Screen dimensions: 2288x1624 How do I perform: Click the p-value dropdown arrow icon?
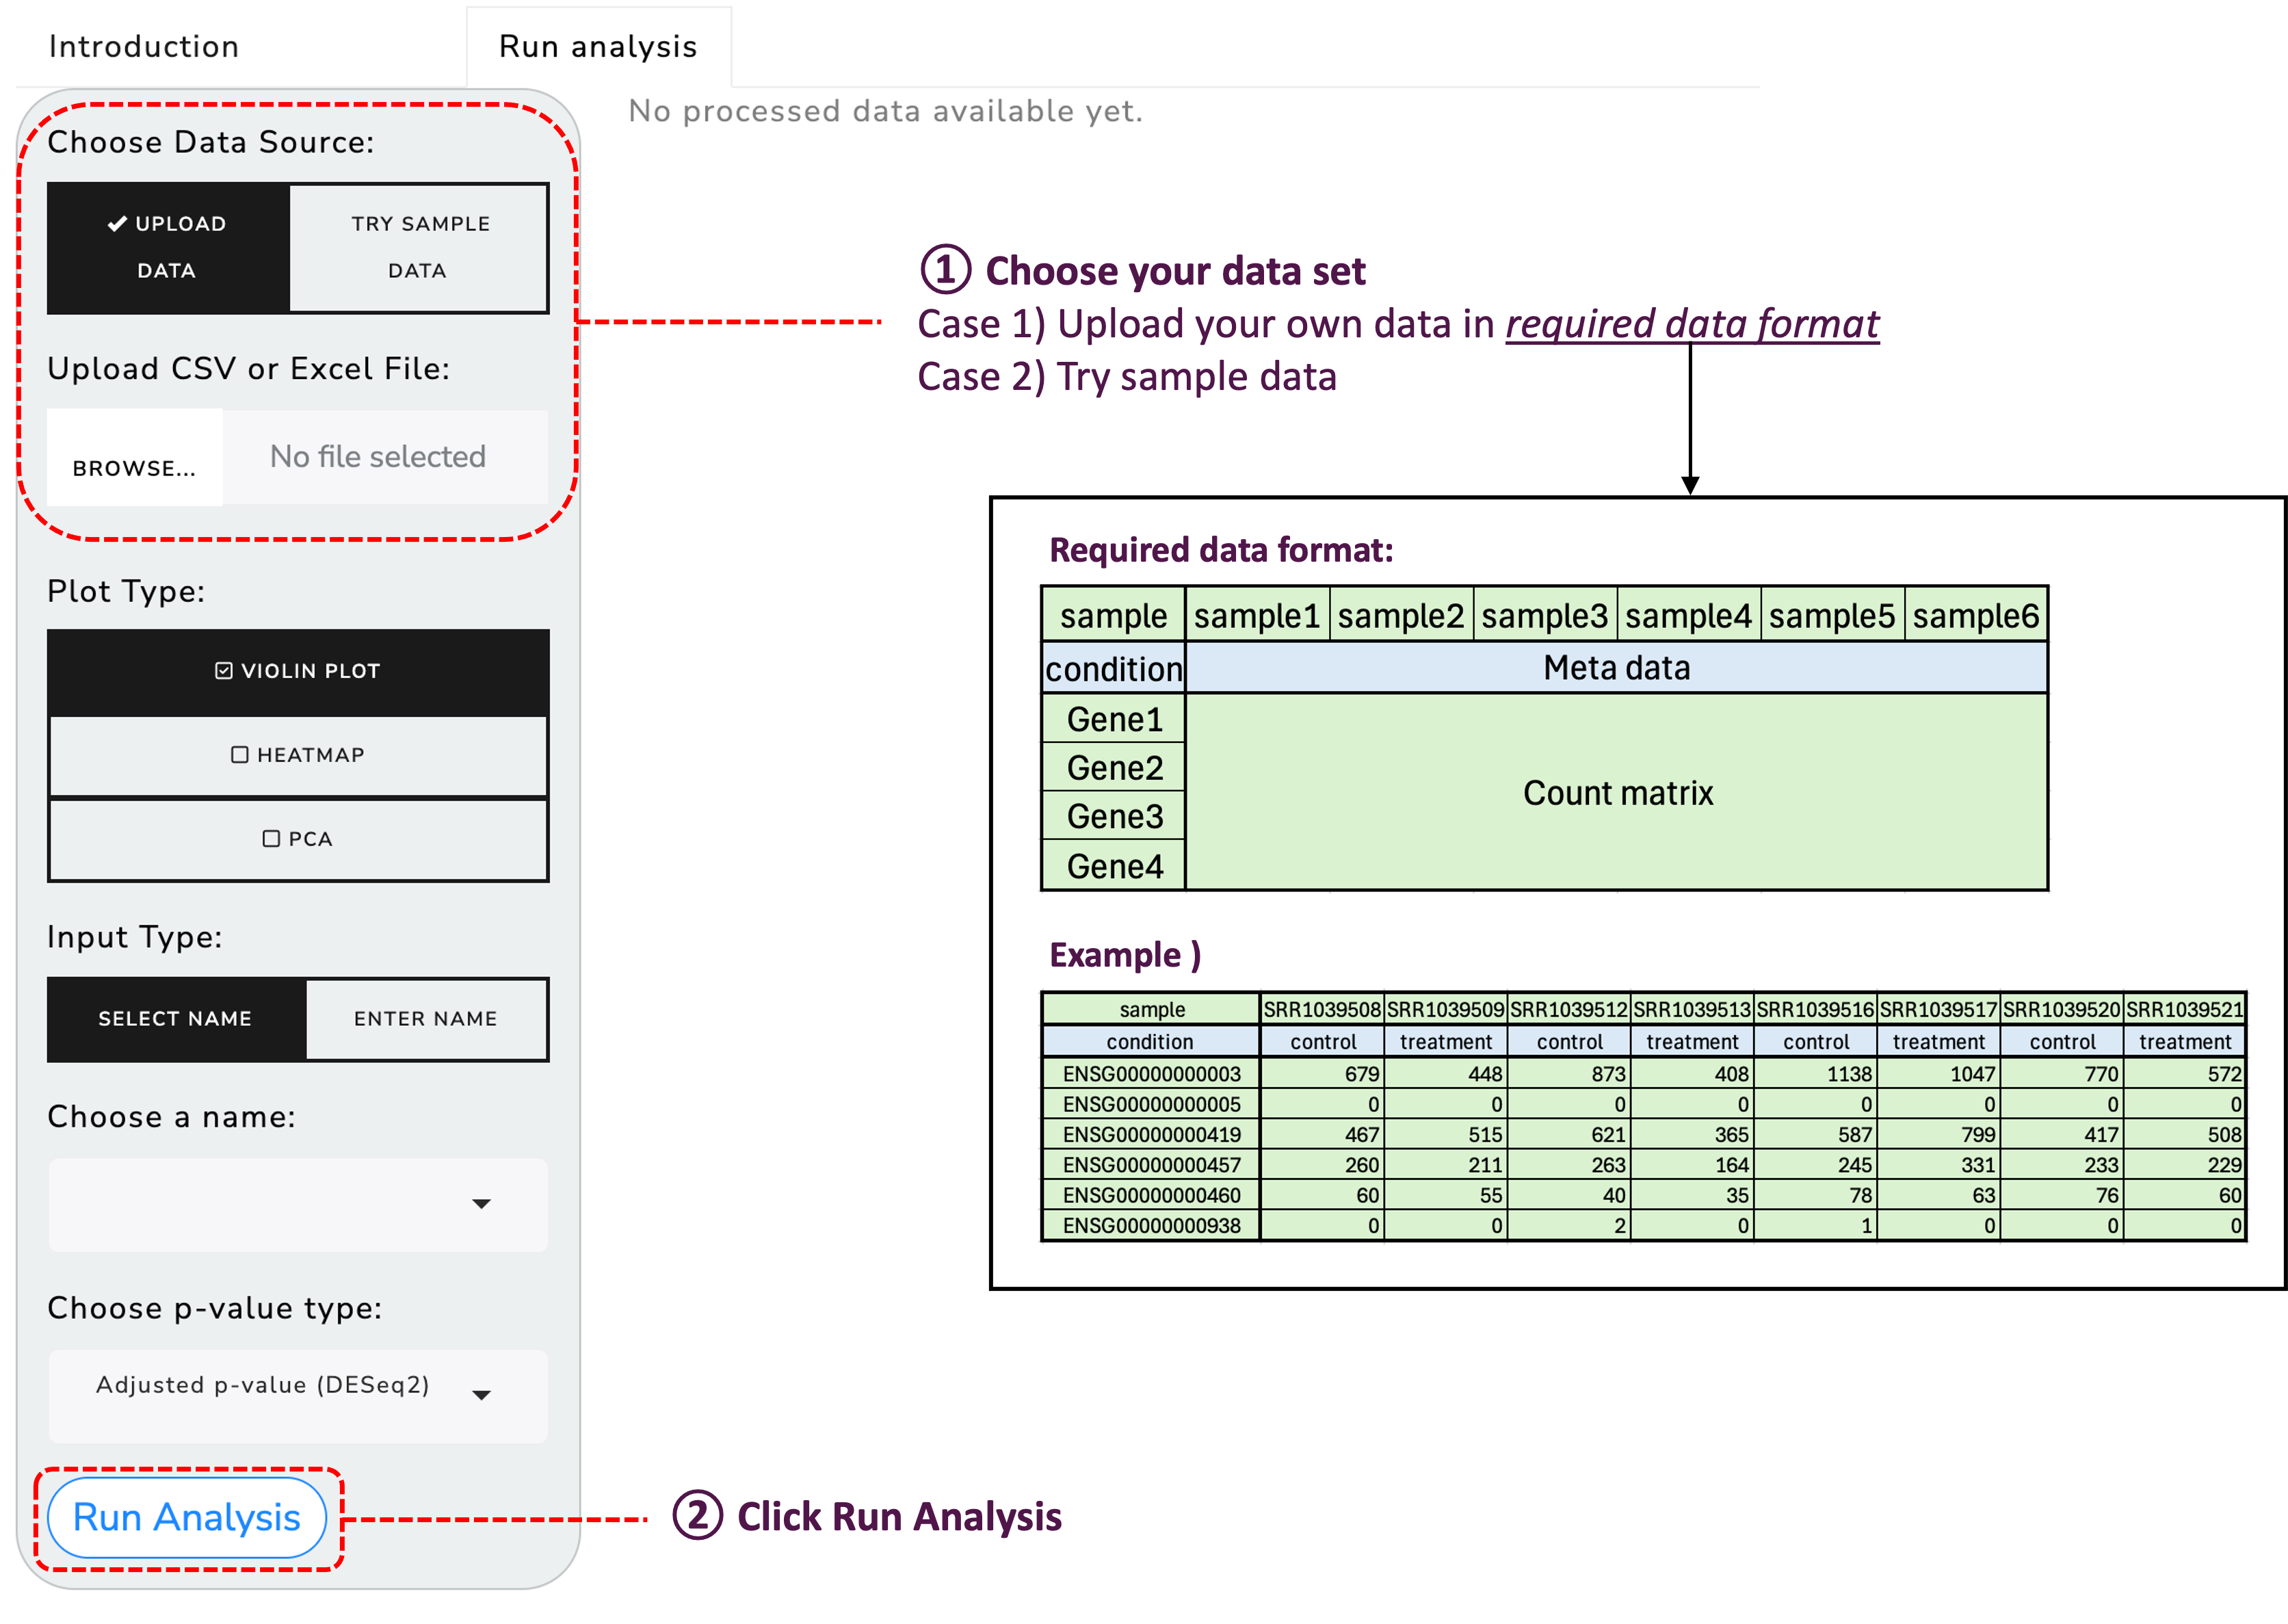[482, 1395]
